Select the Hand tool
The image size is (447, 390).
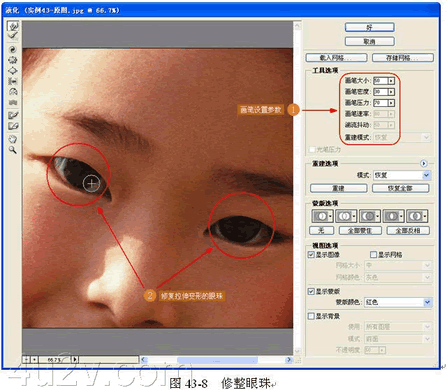pyautogui.click(x=13, y=139)
